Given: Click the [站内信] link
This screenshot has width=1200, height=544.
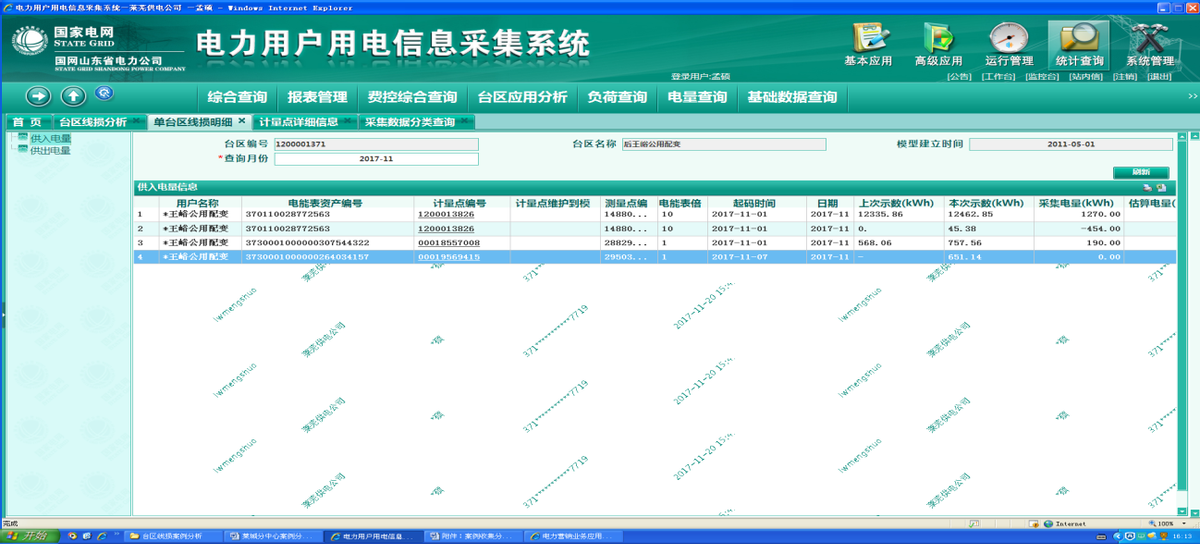Looking at the screenshot, I should point(1085,76).
